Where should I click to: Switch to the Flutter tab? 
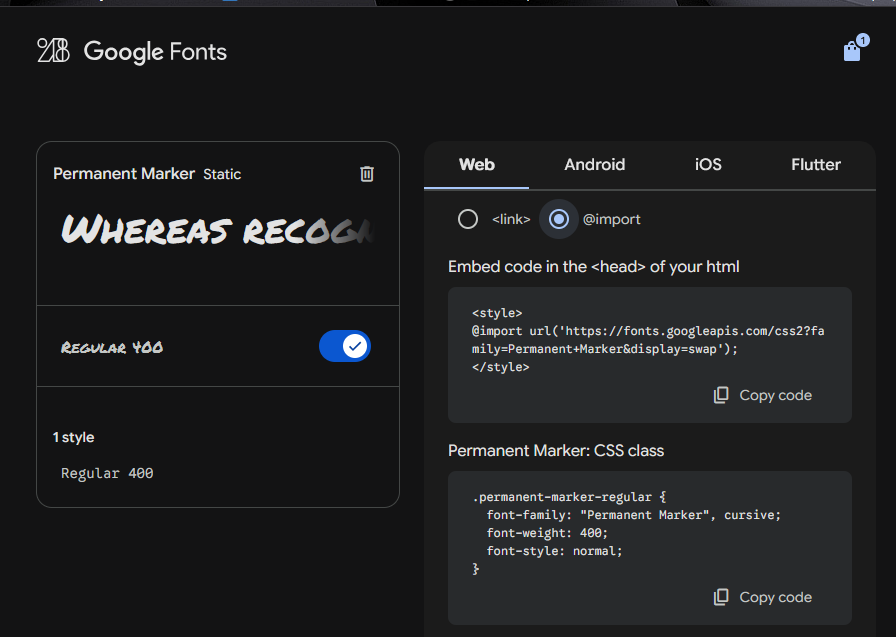click(815, 165)
